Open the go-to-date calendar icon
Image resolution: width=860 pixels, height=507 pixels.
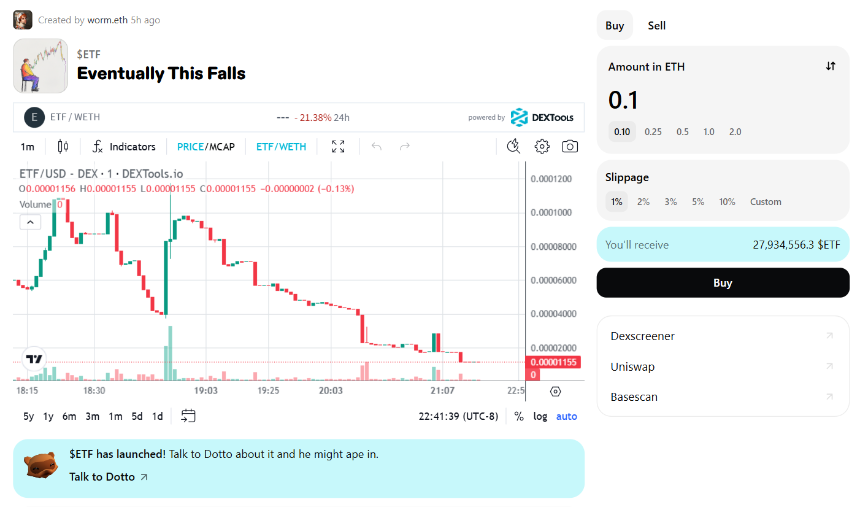click(x=188, y=416)
